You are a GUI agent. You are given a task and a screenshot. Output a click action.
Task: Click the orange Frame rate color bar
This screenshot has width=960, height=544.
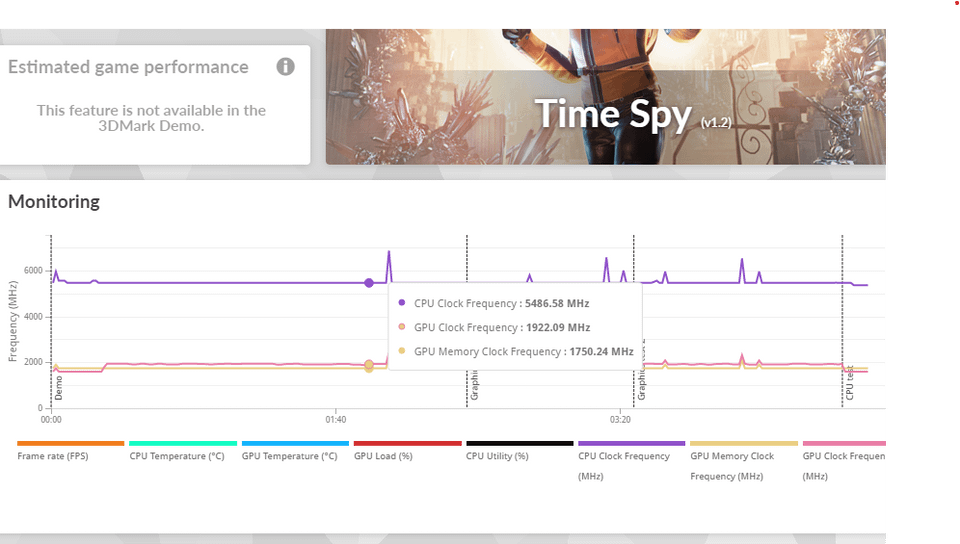tap(70, 443)
